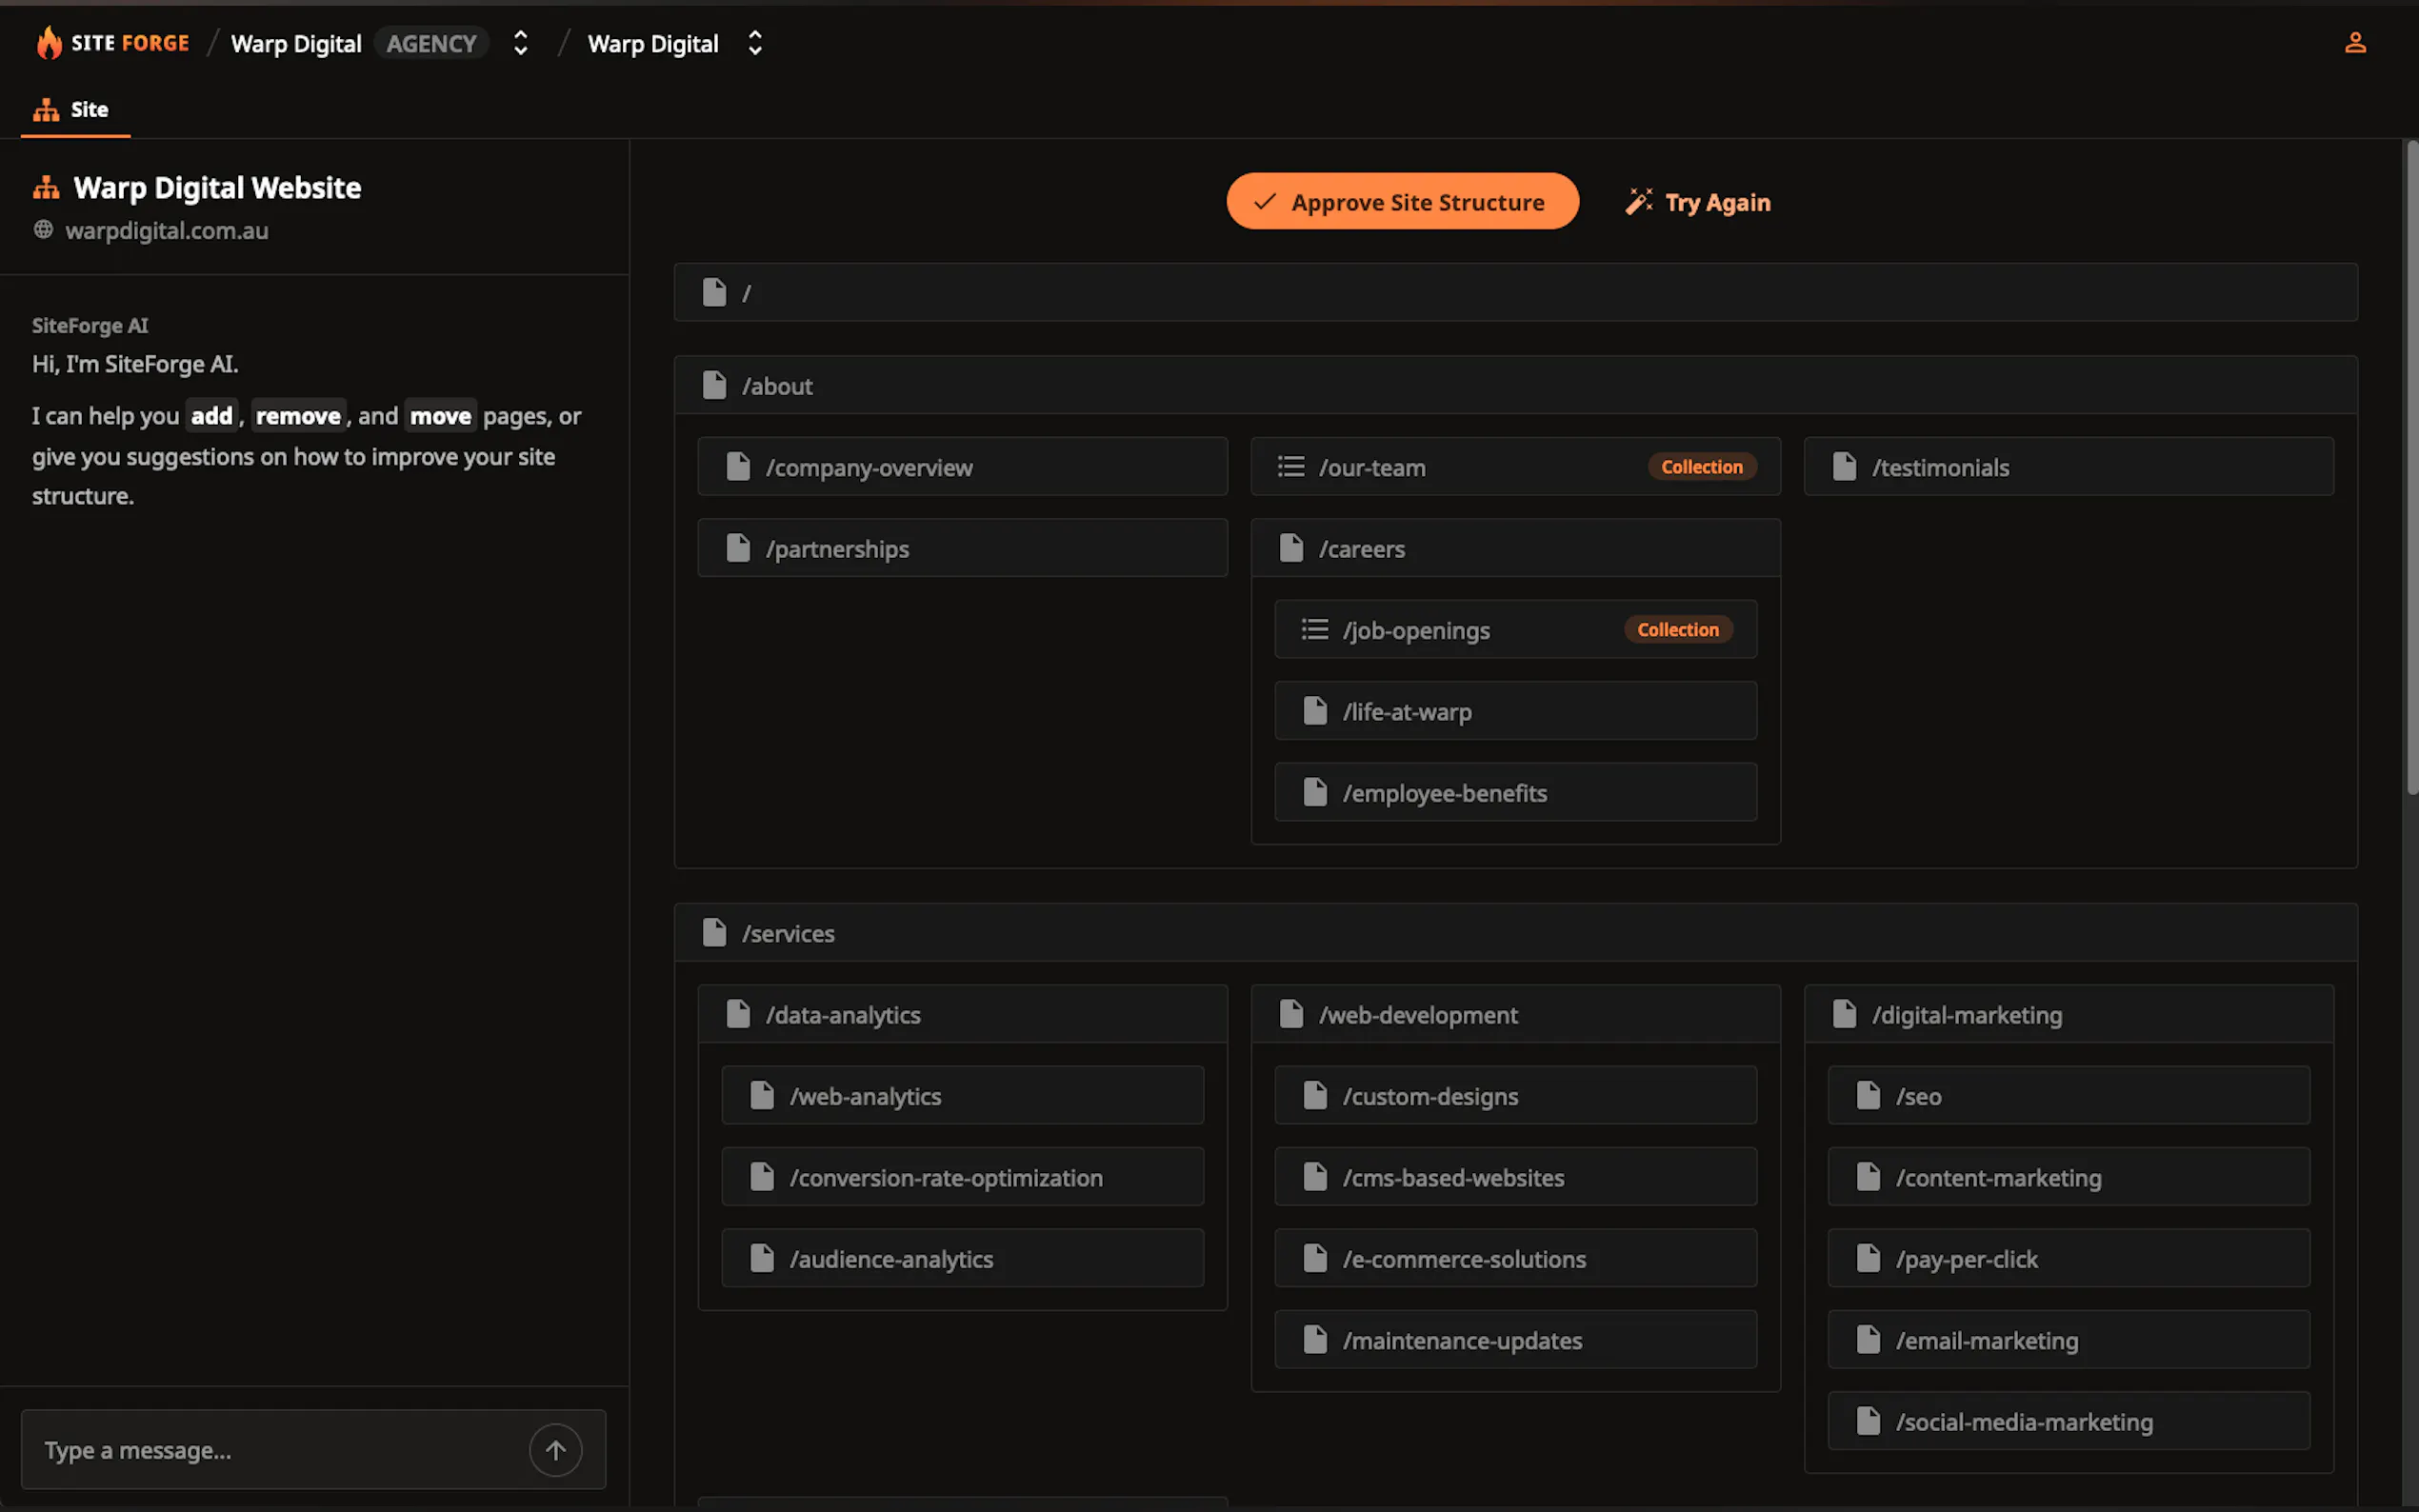2419x1512 pixels.
Task: Click the page icon beside /services
Action: [714, 932]
